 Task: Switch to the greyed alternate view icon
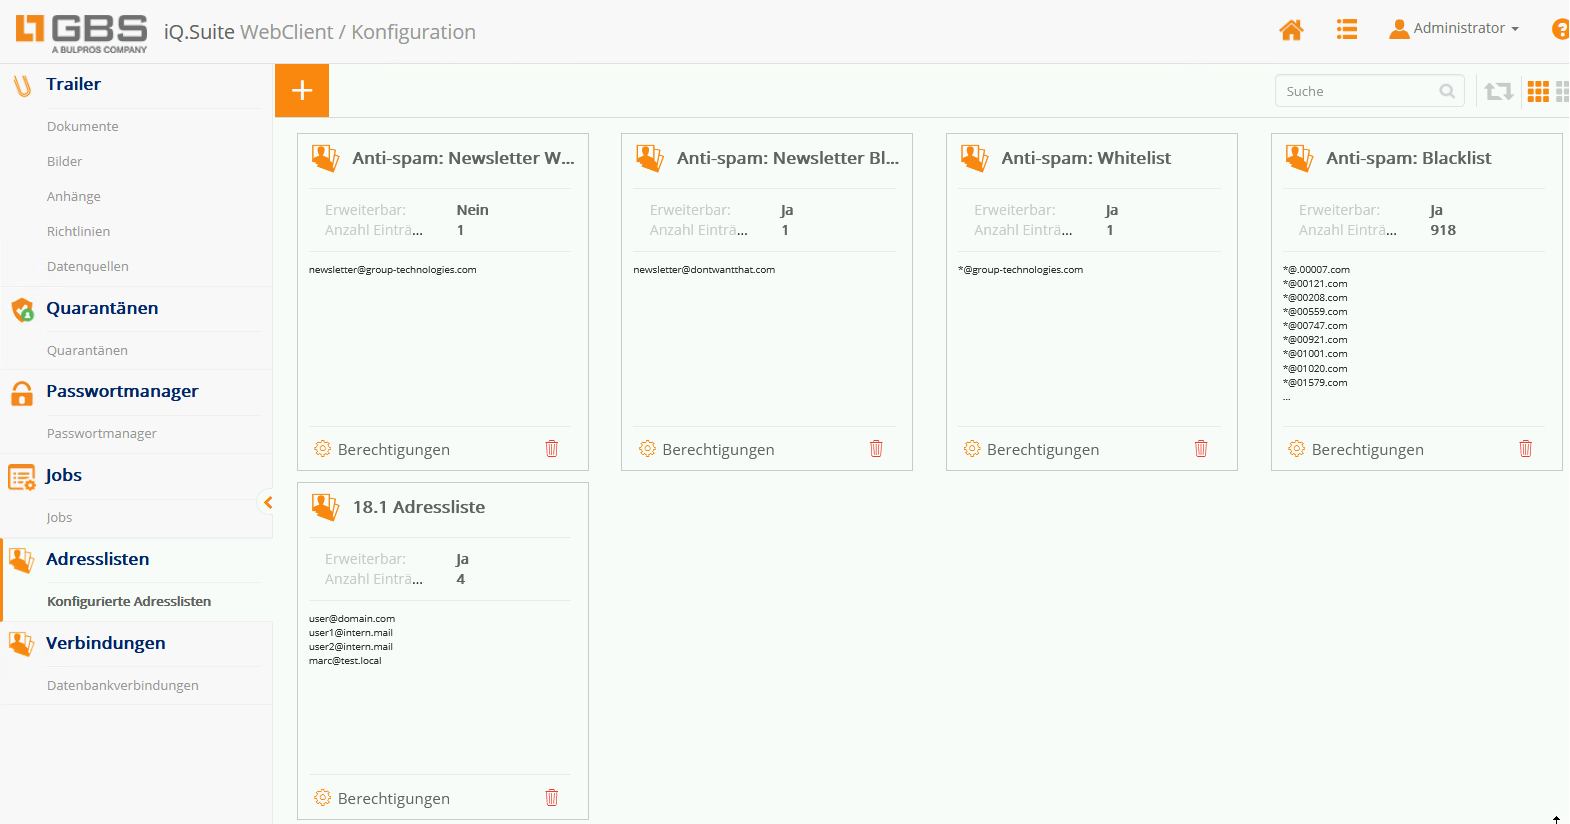point(1562,92)
